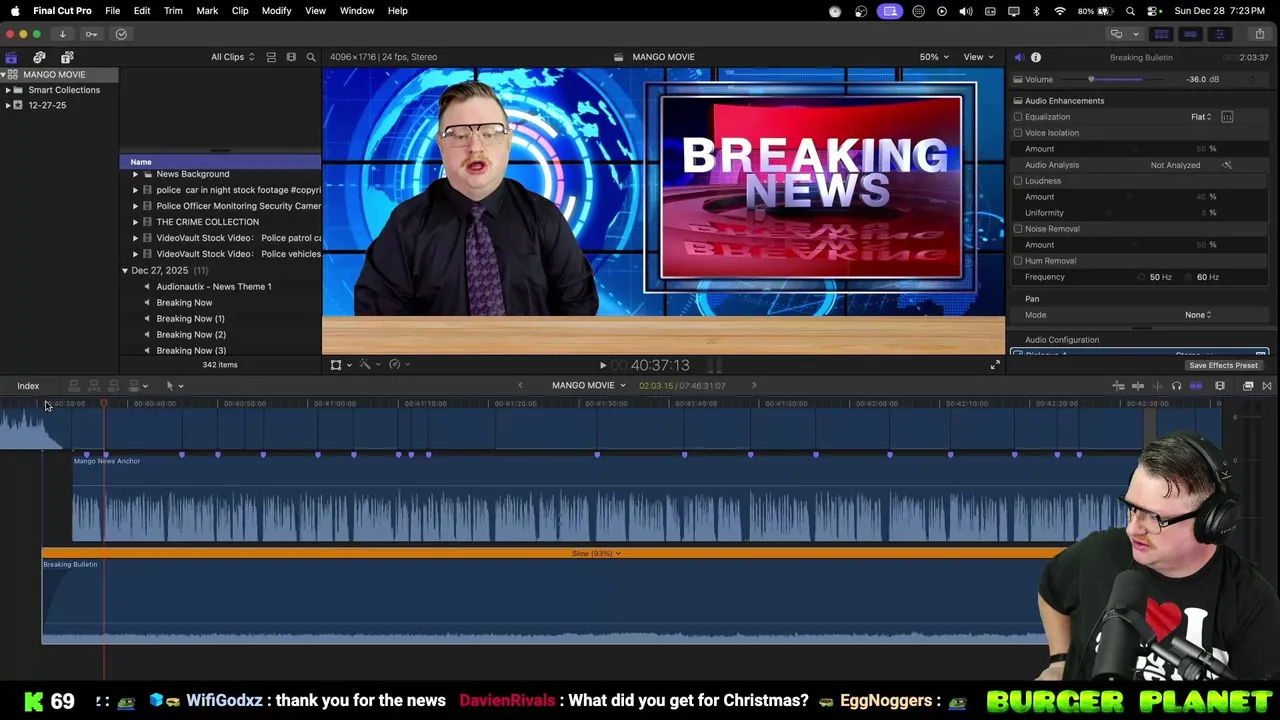This screenshot has width=1280, height=720.
Task: Toggle audio skimming in timeline
Action: [x=1158, y=386]
